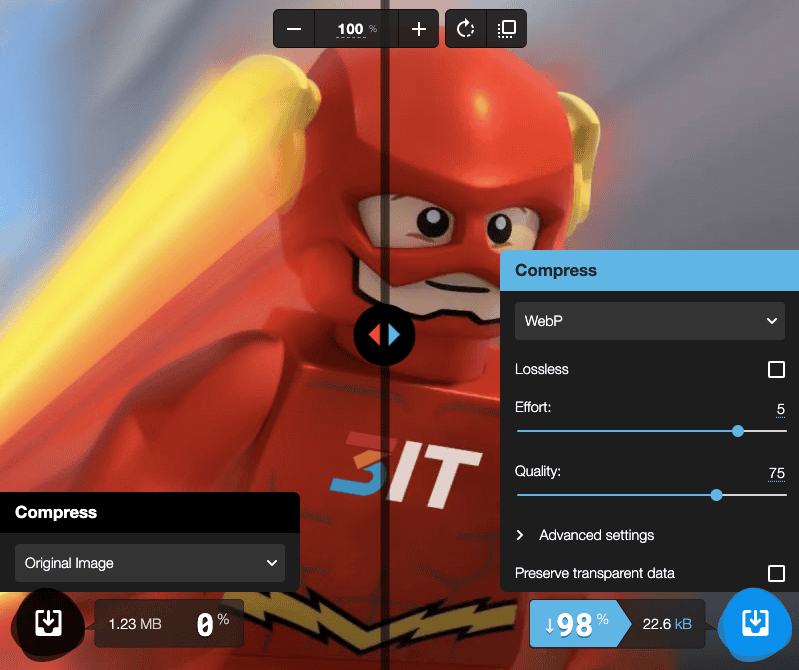
Task: Adjust the Quality slider
Action: [x=652, y=495]
